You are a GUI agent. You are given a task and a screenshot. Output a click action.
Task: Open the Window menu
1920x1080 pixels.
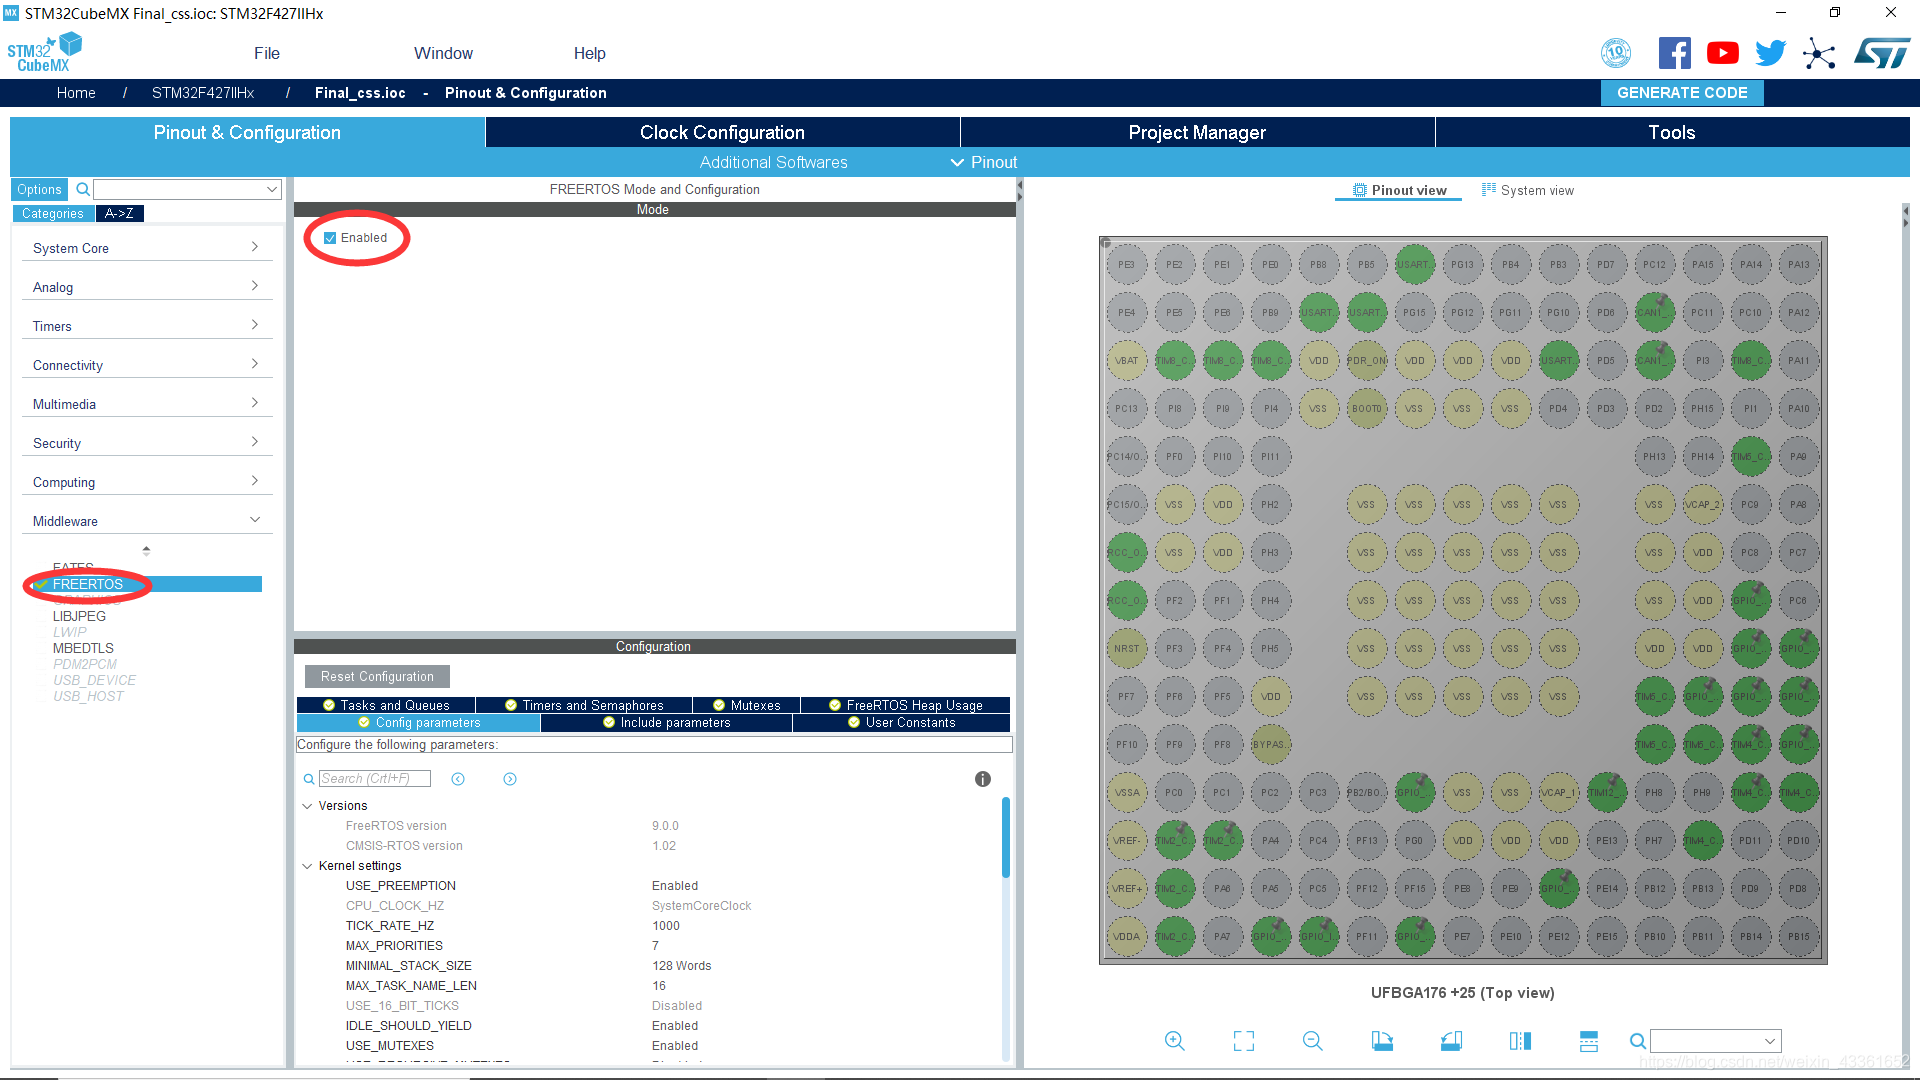(443, 53)
